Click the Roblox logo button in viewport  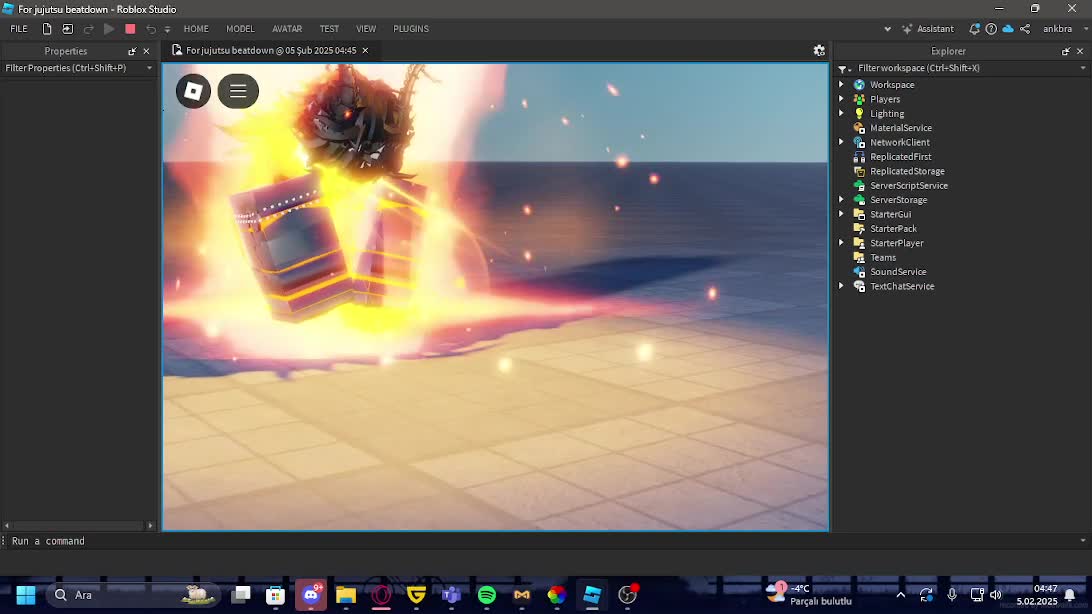pyautogui.click(x=193, y=91)
